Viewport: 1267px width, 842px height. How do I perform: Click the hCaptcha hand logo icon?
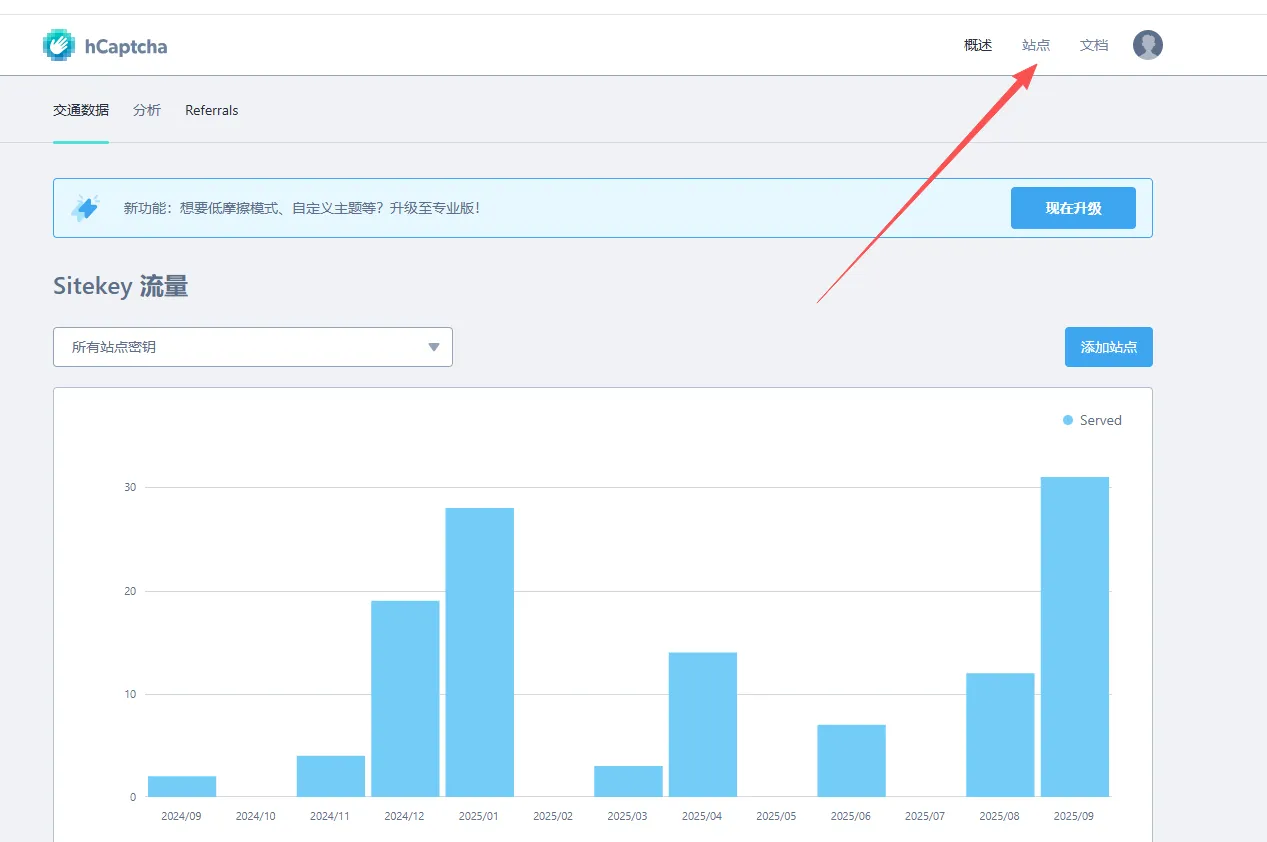click(60, 45)
